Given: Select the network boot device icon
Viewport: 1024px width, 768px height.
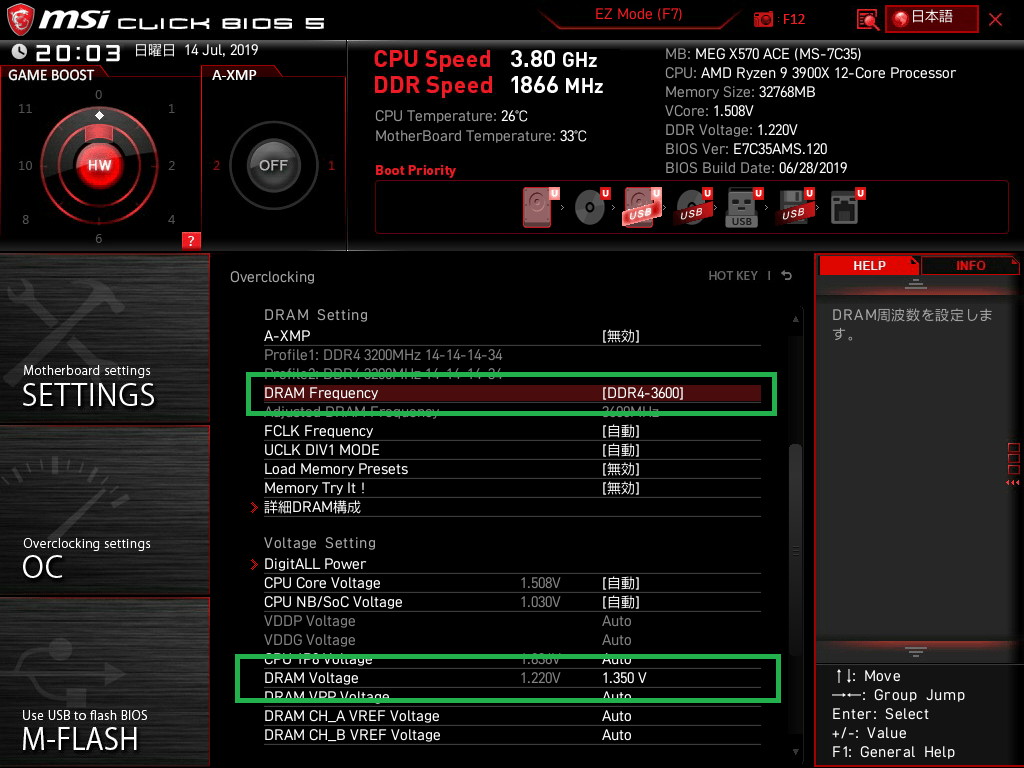Looking at the screenshot, I should point(847,207).
